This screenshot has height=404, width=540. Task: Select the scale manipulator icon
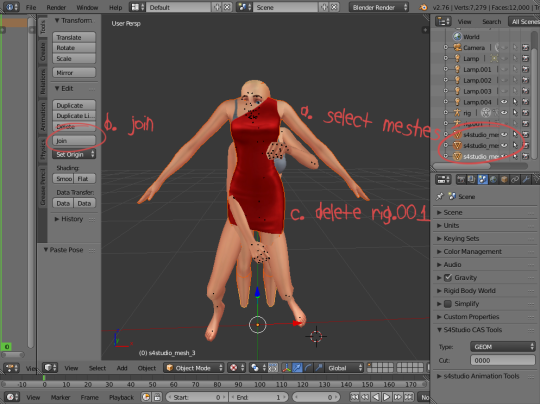click(319, 368)
